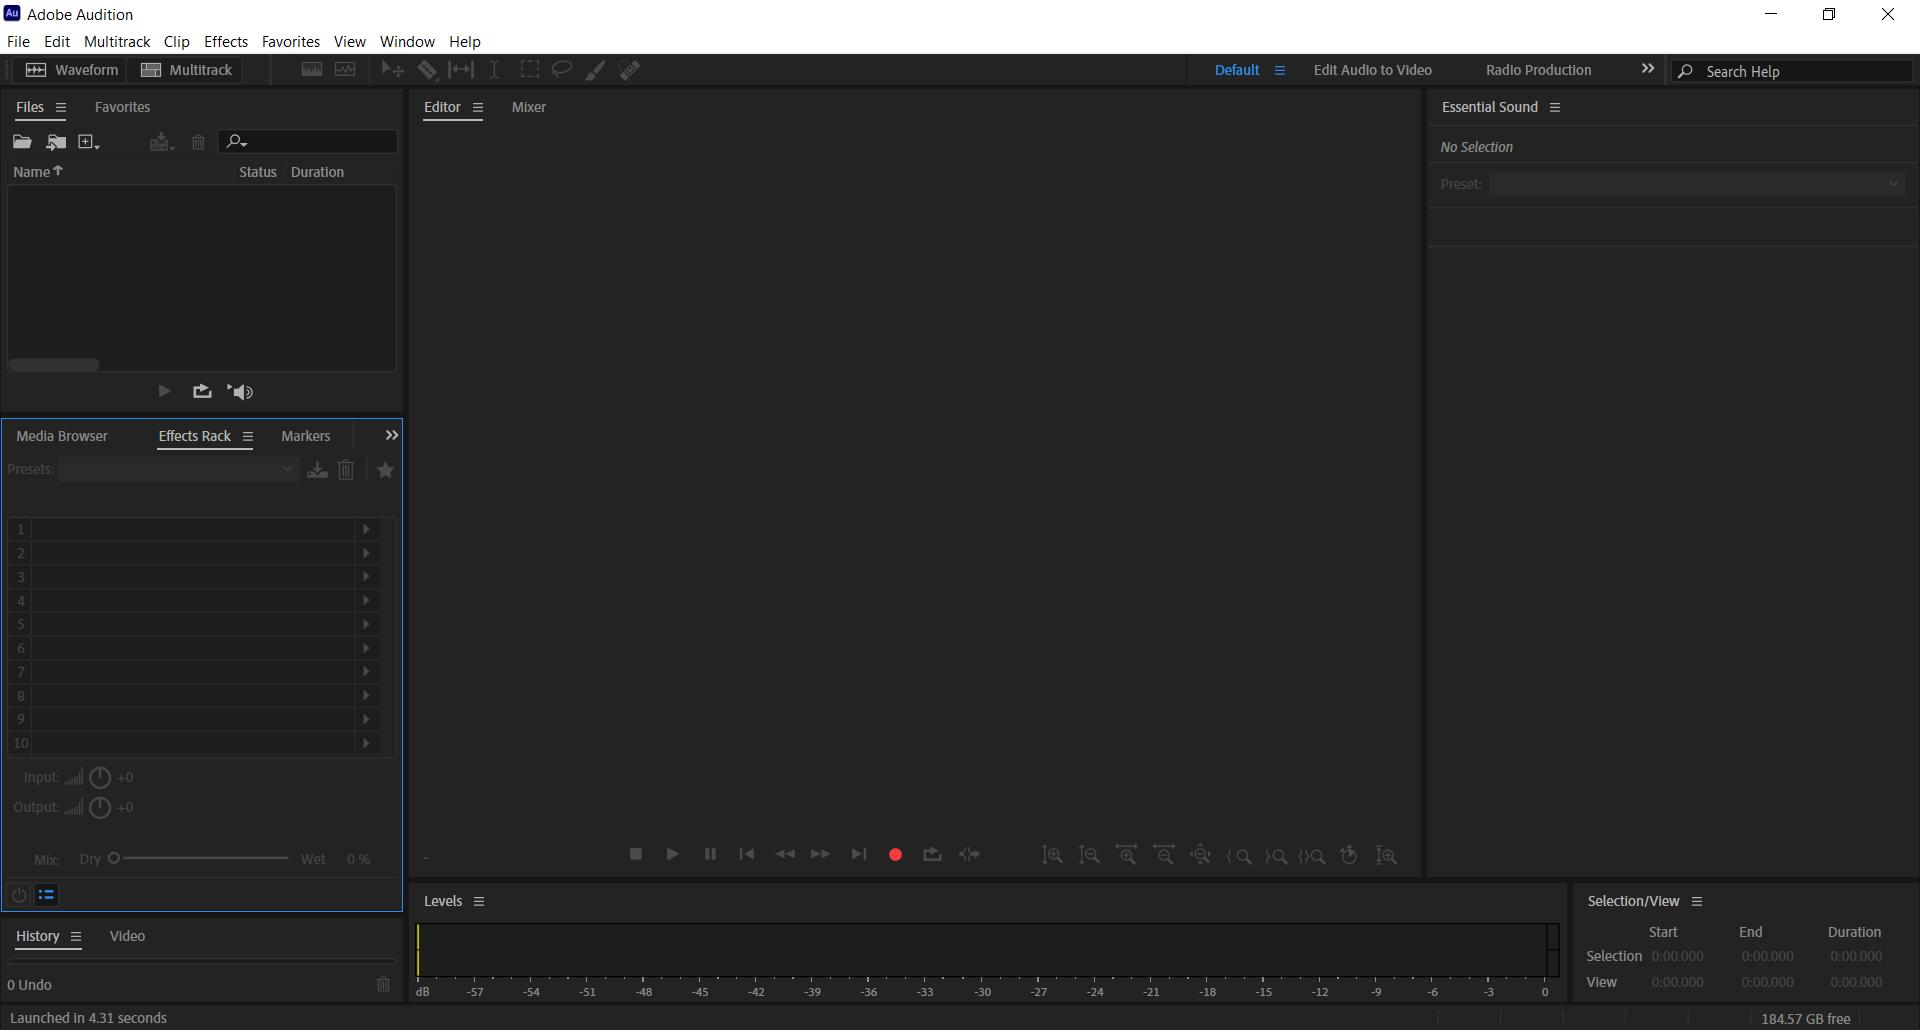Image resolution: width=1920 pixels, height=1030 pixels.
Task: Activate the Marquee Selection tool
Action: (530, 69)
